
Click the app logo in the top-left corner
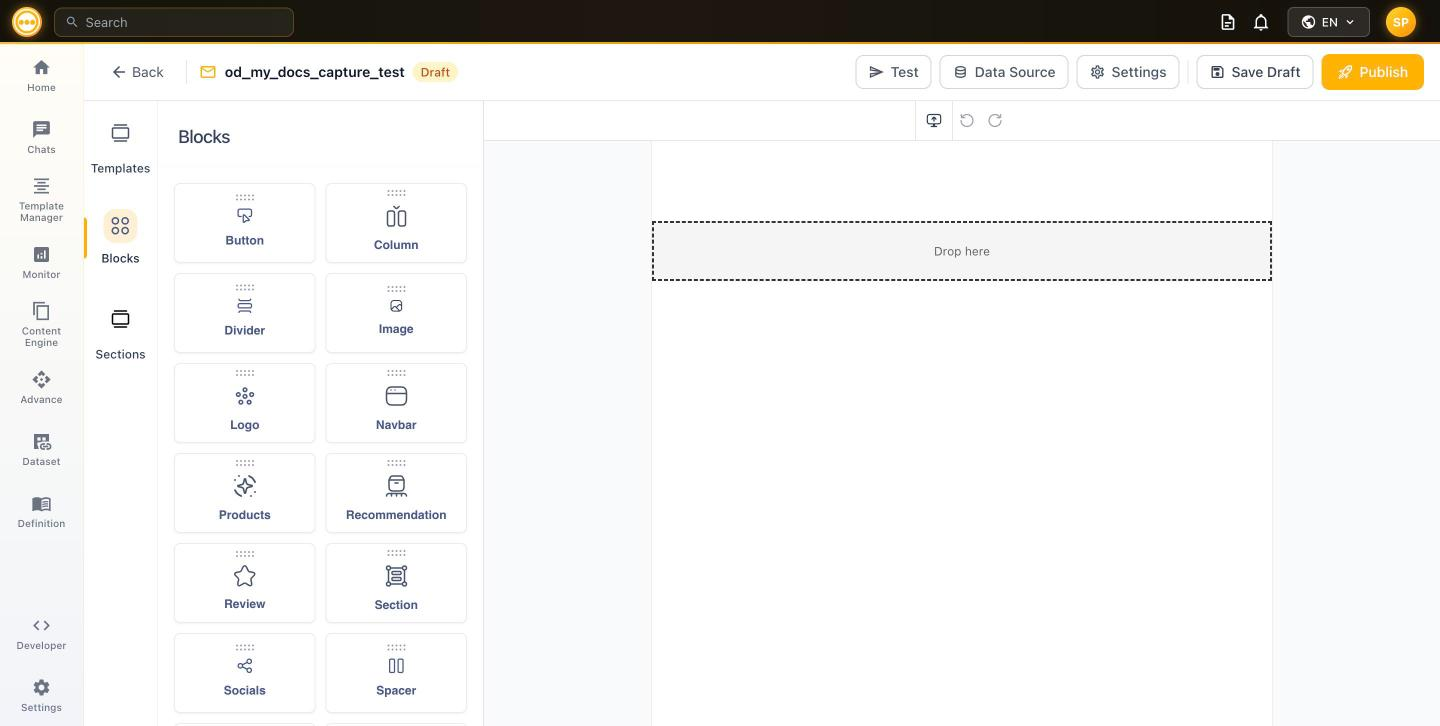27,21
